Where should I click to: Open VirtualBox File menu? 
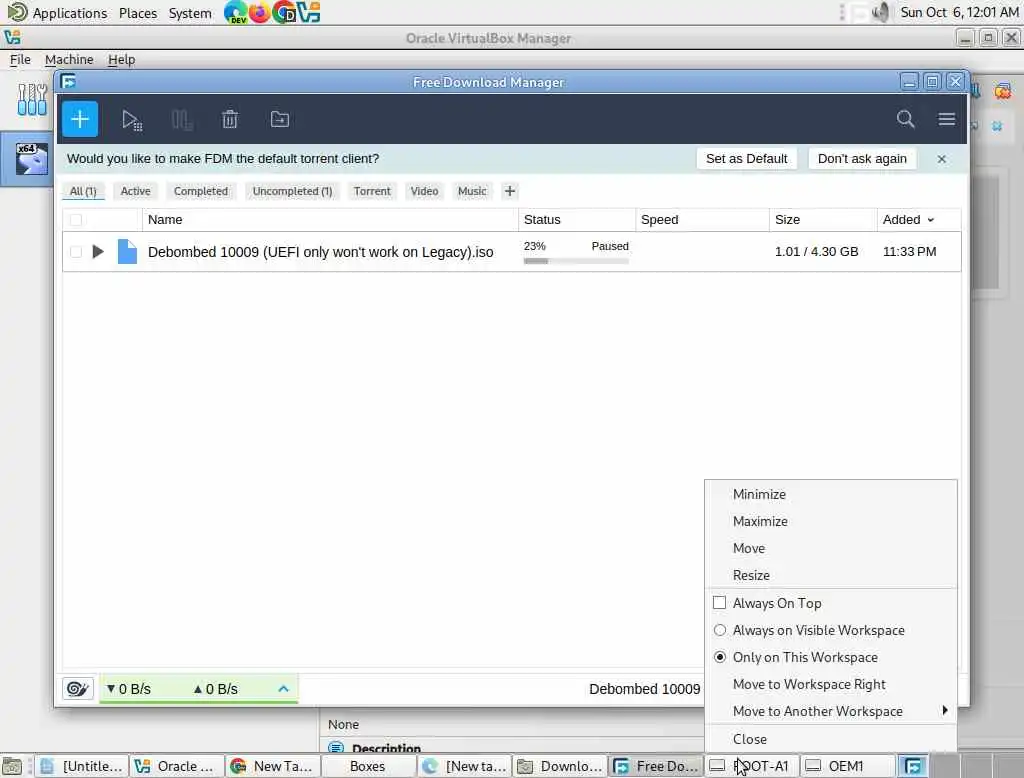pyautogui.click(x=20, y=59)
